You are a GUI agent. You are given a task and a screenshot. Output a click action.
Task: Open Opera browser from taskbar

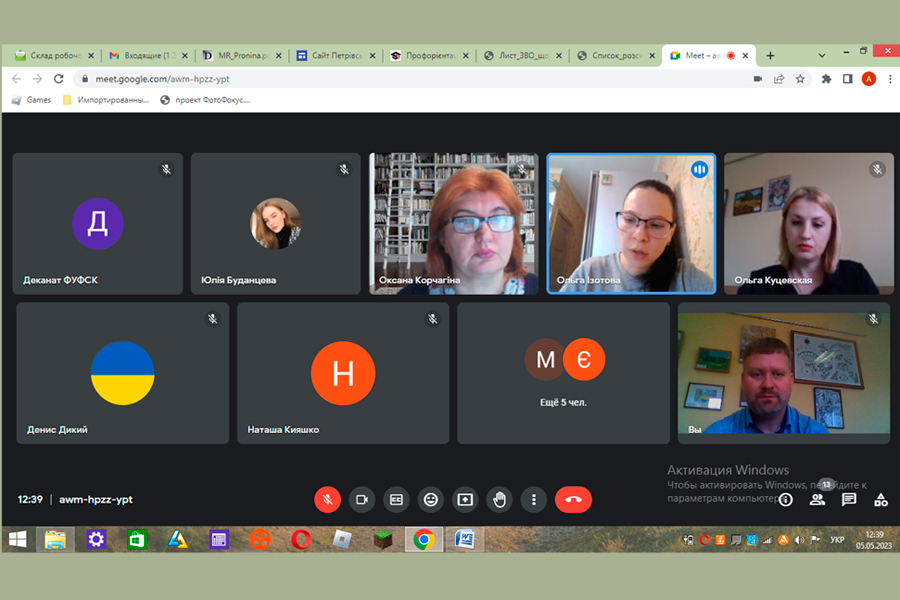click(301, 540)
